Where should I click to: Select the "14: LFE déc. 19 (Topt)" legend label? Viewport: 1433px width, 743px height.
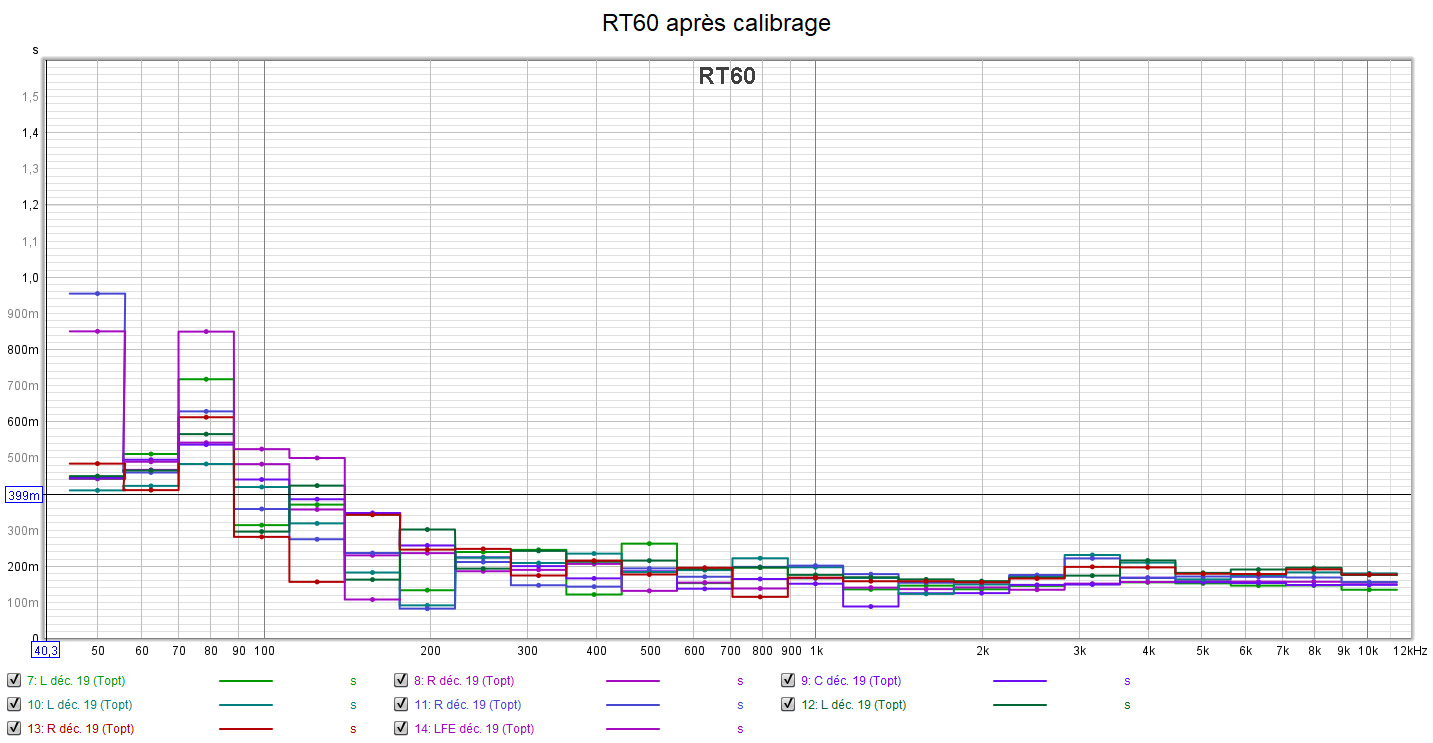click(473, 729)
